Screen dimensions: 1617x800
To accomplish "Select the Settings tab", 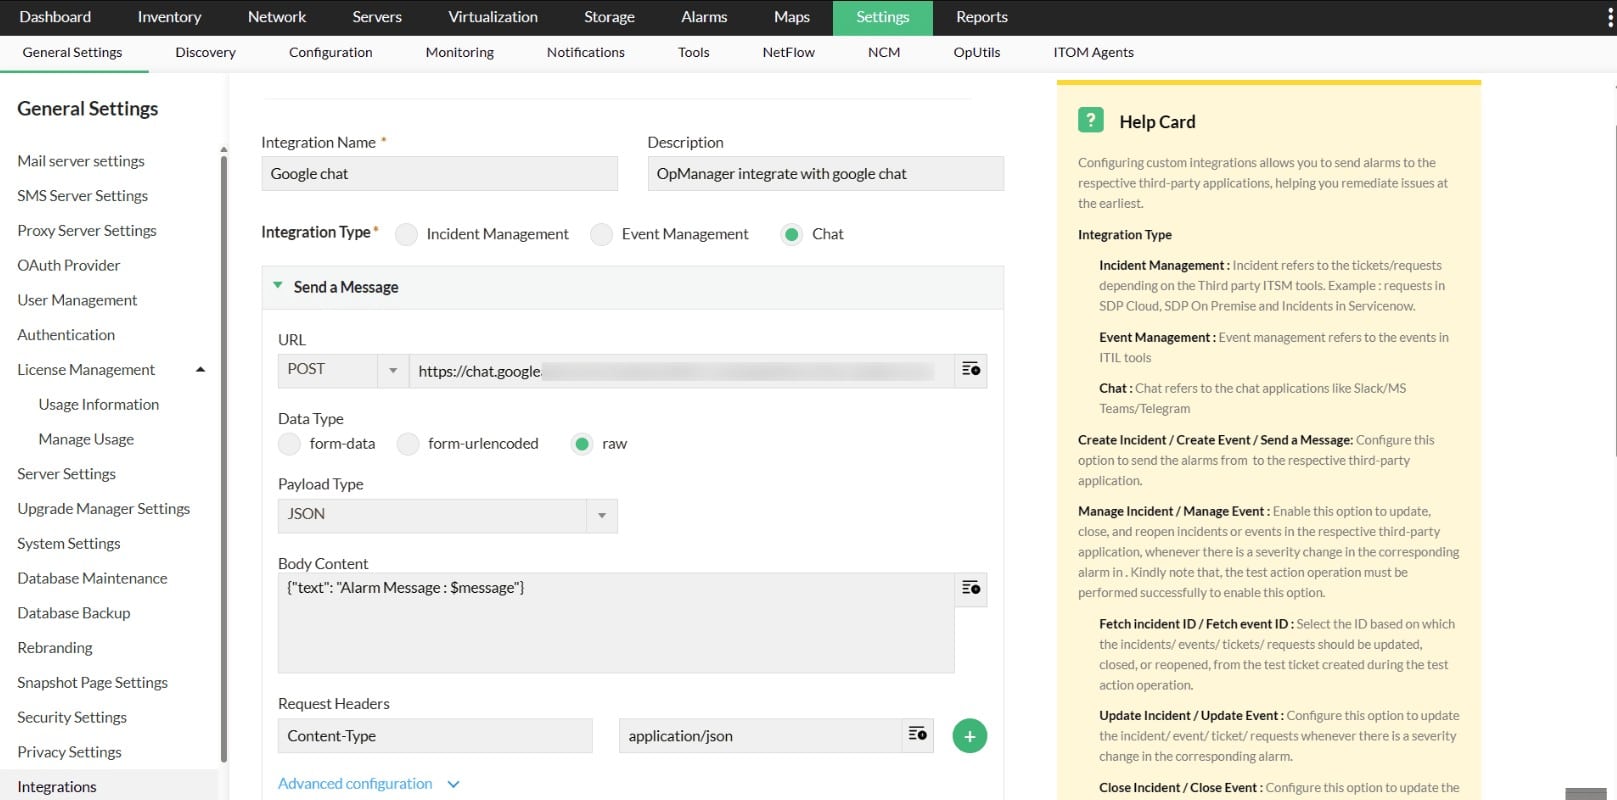I will tap(883, 17).
